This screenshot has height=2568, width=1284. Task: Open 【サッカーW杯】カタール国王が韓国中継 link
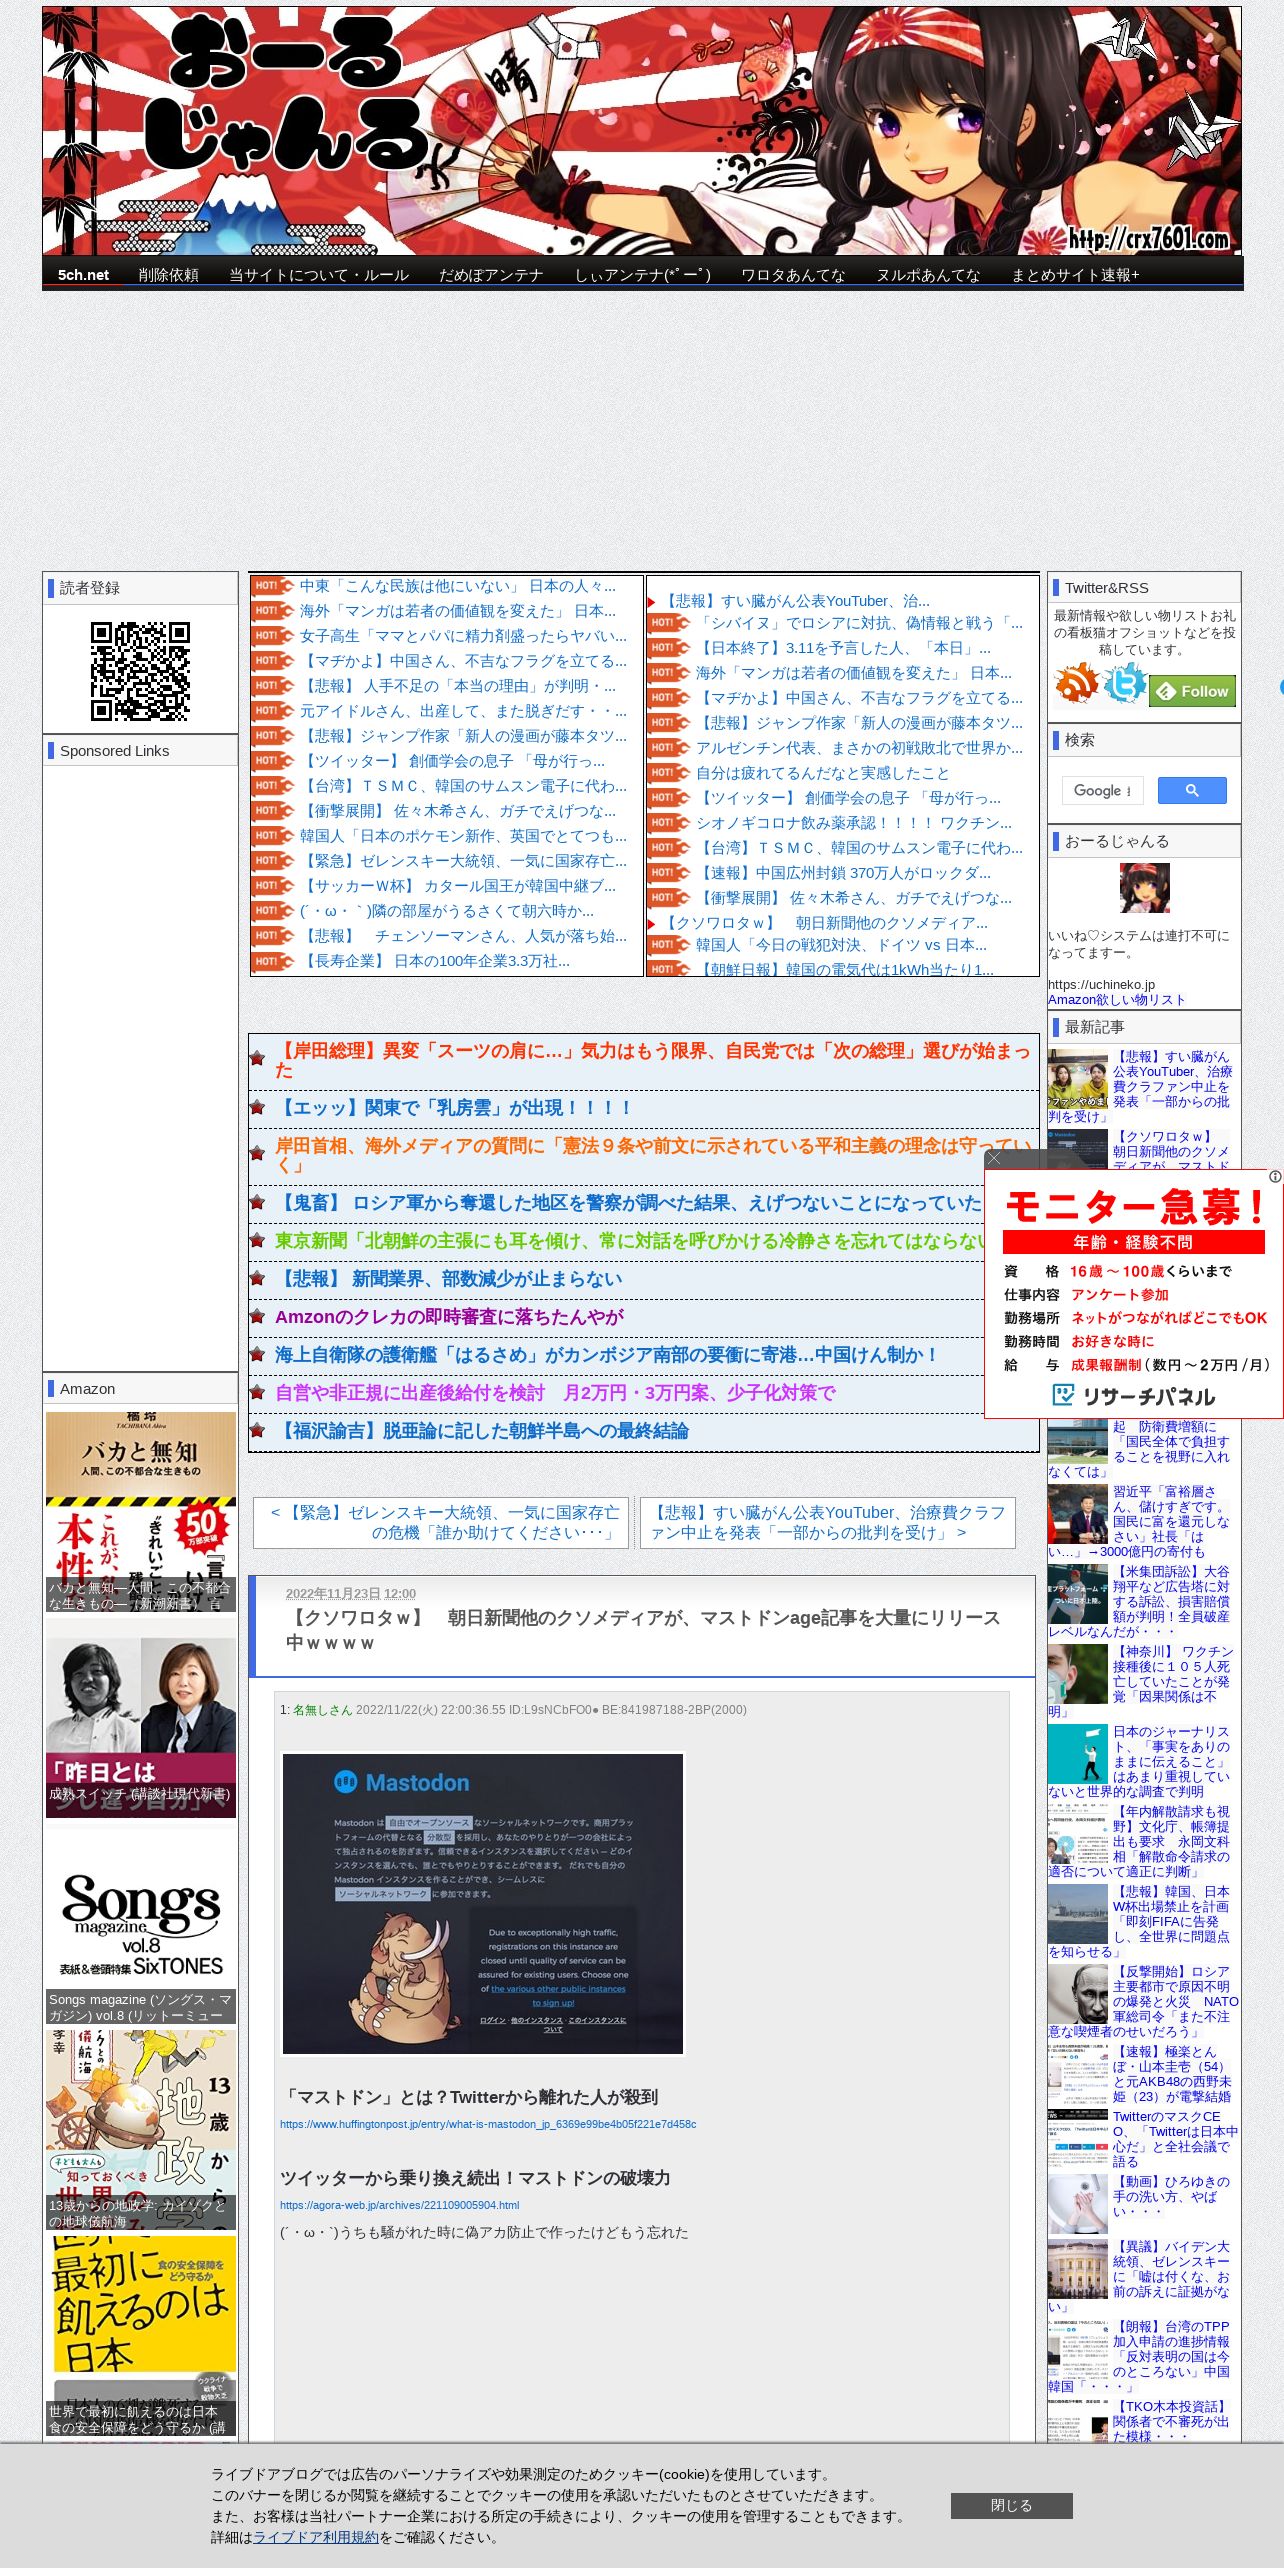(x=458, y=886)
